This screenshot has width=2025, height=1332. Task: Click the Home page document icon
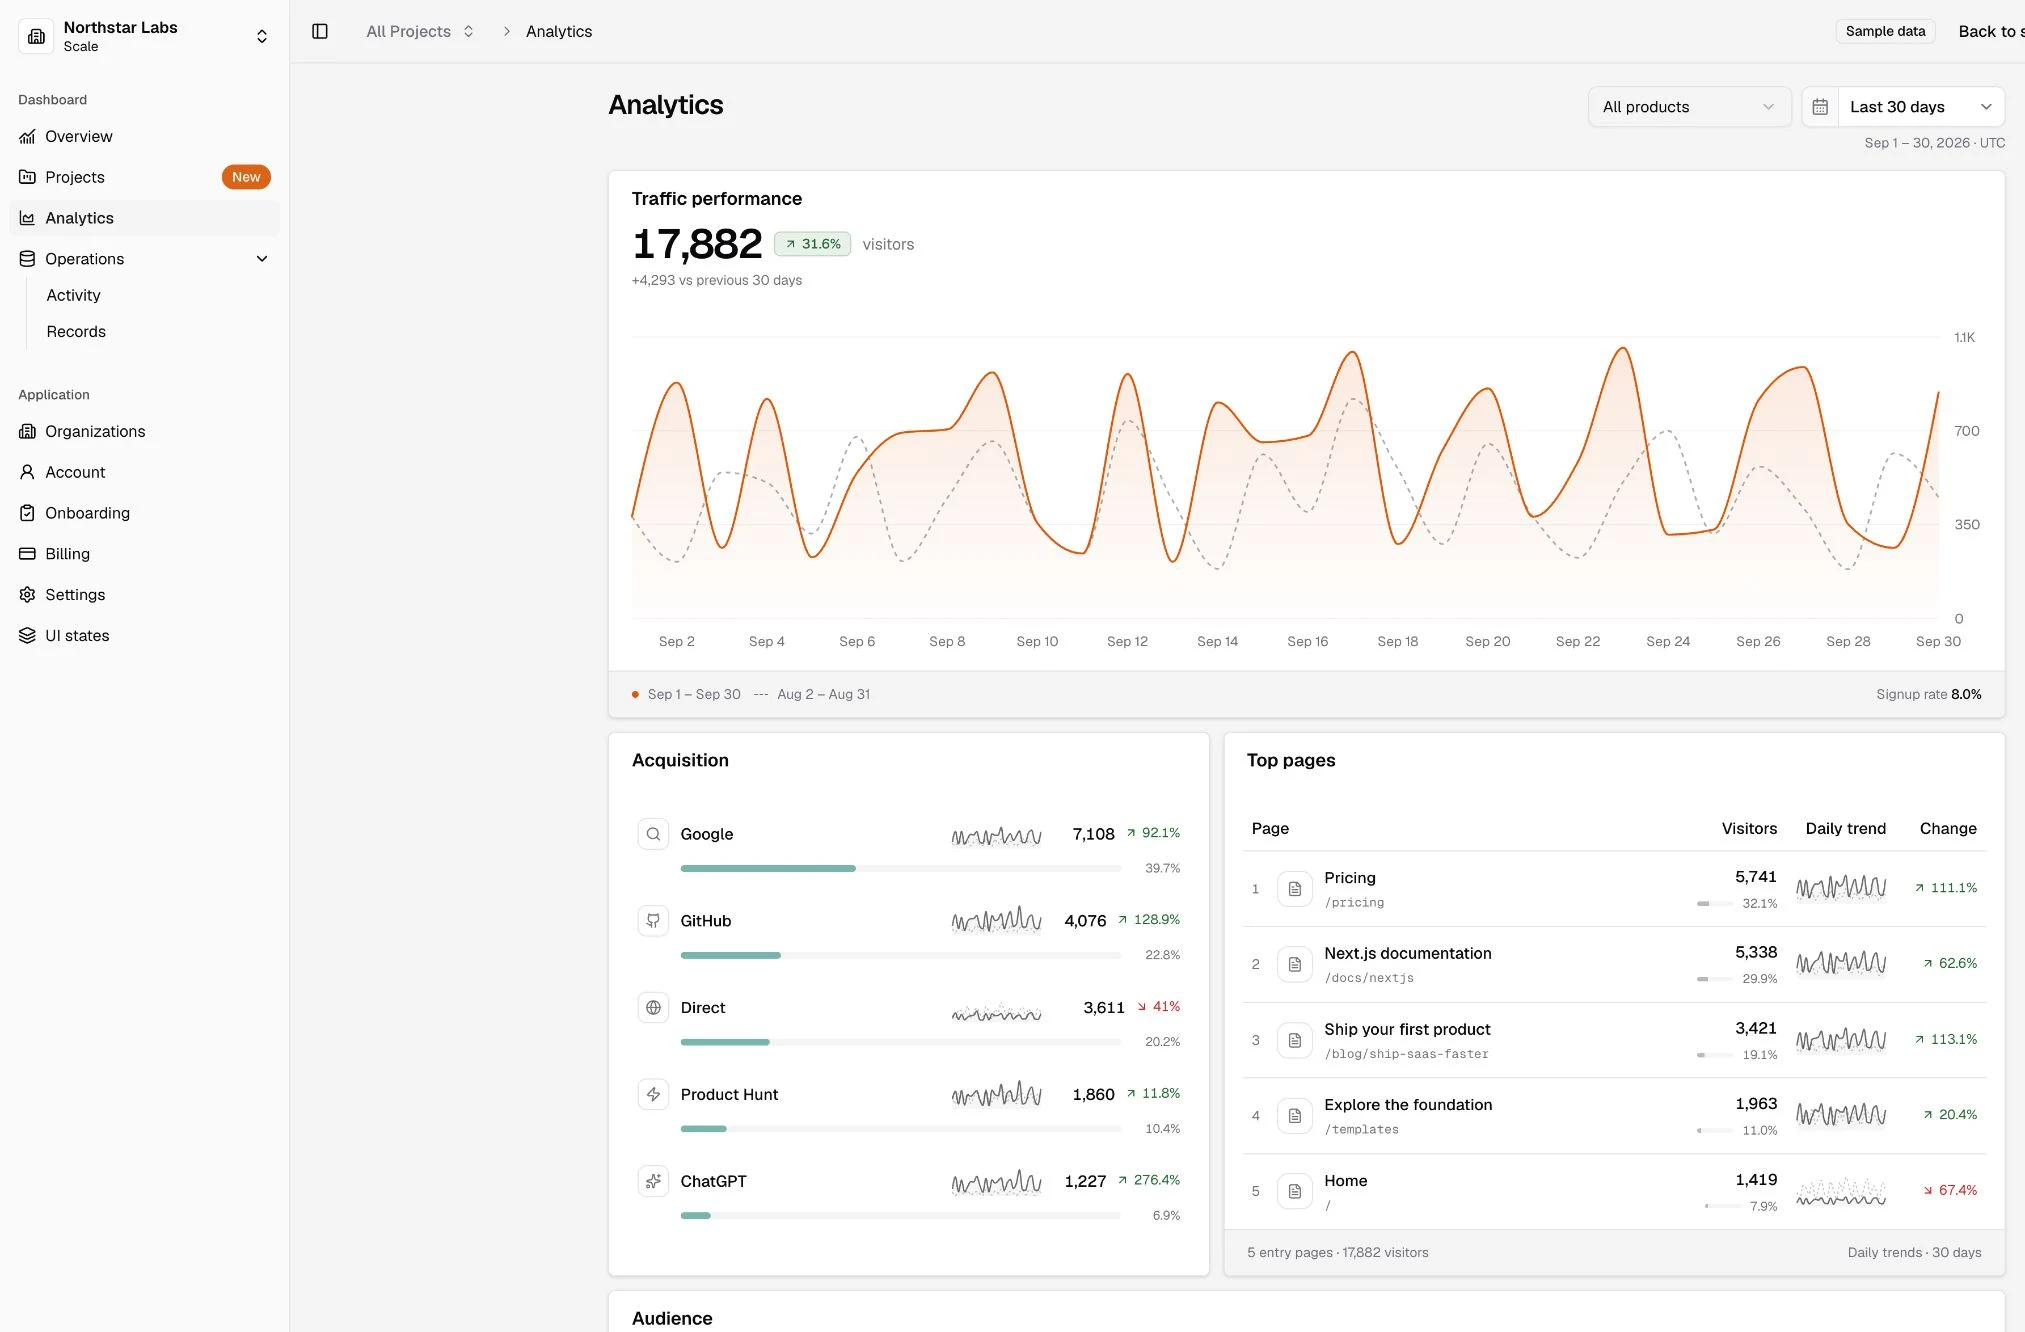point(1295,1191)
